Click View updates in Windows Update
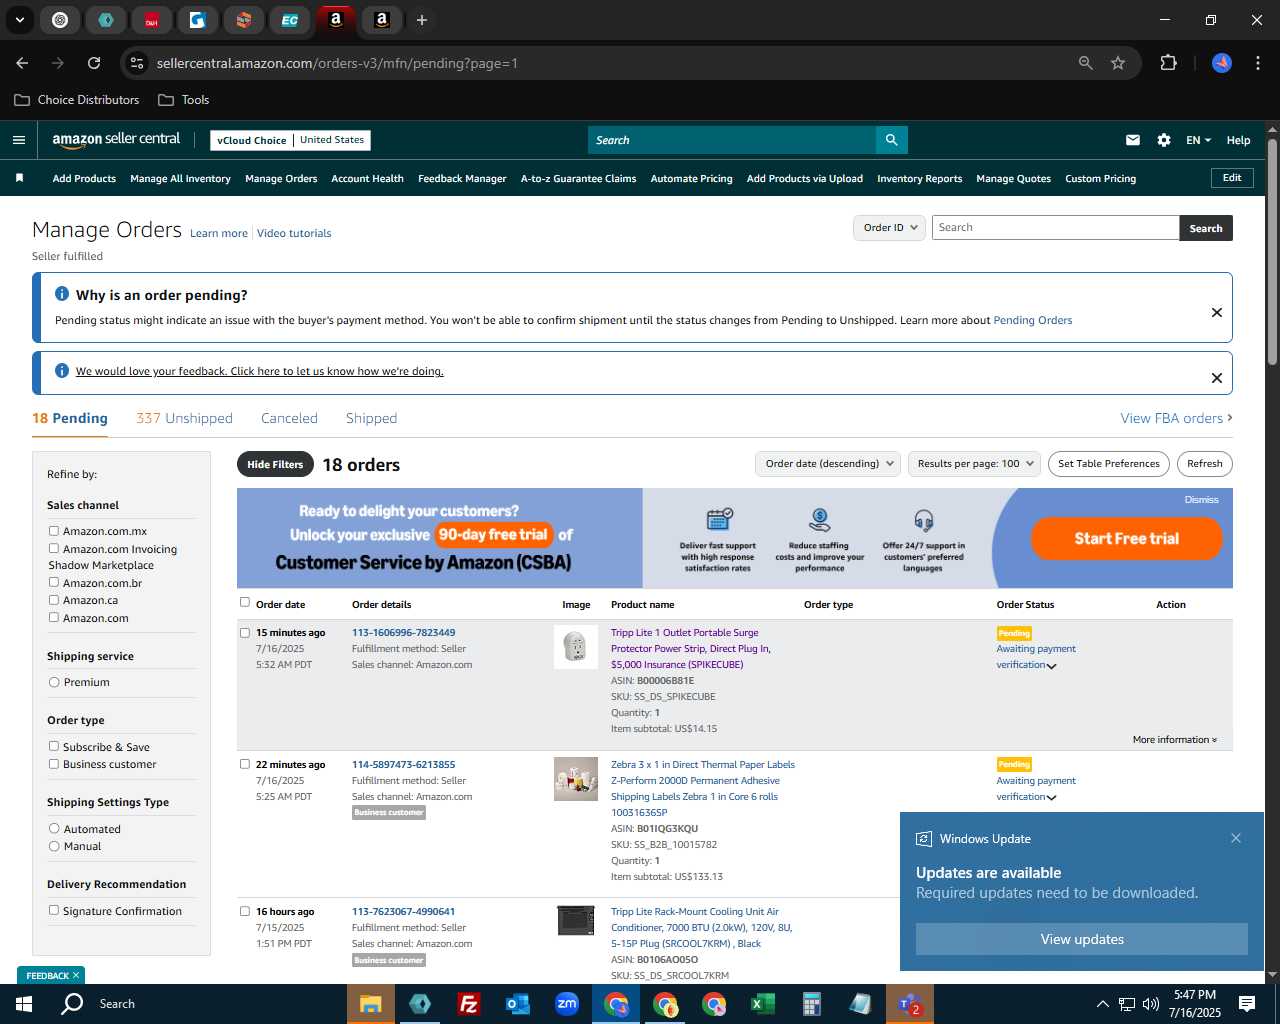Screen dimensions: 1280x1024 coord(1082,939)
